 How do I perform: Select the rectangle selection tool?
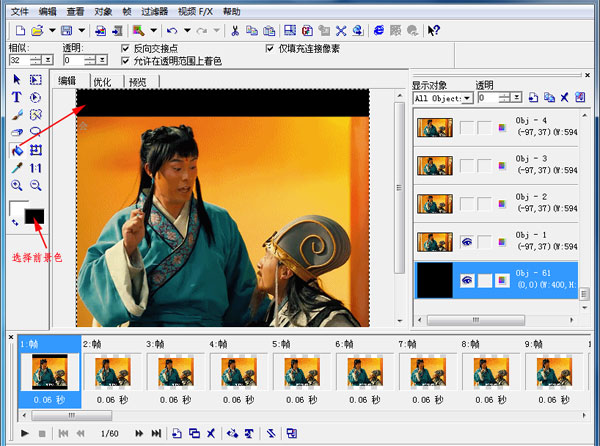tap(36, 80)
